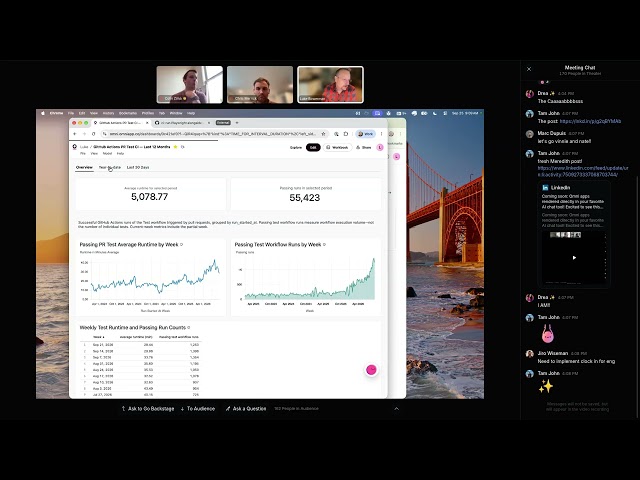640x480 pixels.
Task: Select the red-shirt presenter video thumbnail
Action: pos(331,84)
